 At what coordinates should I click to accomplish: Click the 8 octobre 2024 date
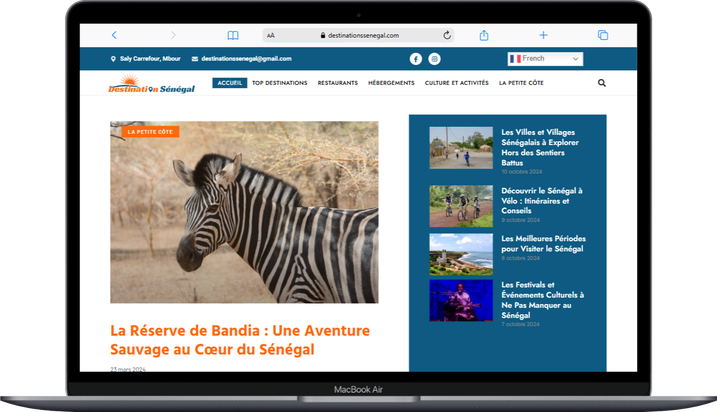point(520,258)
